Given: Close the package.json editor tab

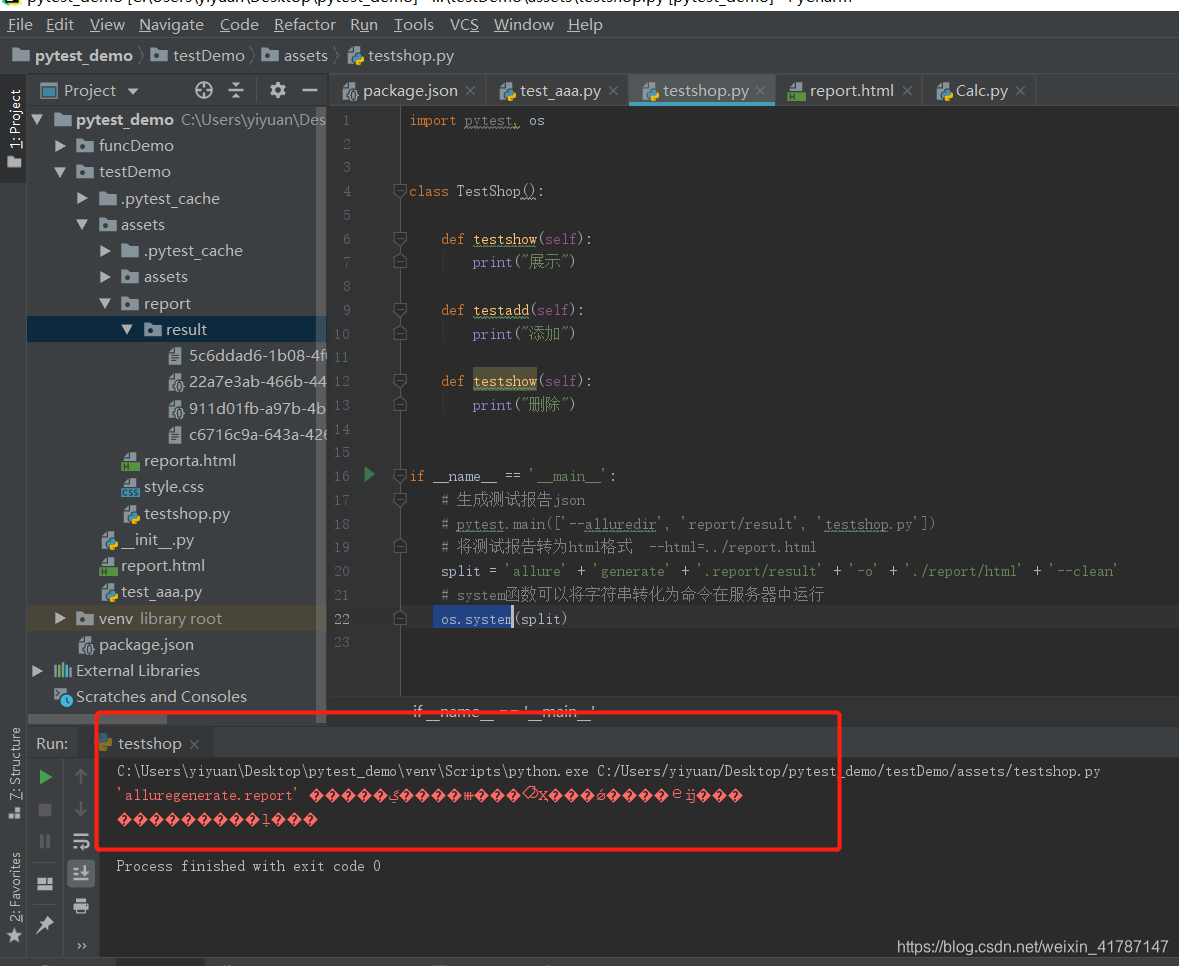Looking at the screenshot, I should click(471, 91).
